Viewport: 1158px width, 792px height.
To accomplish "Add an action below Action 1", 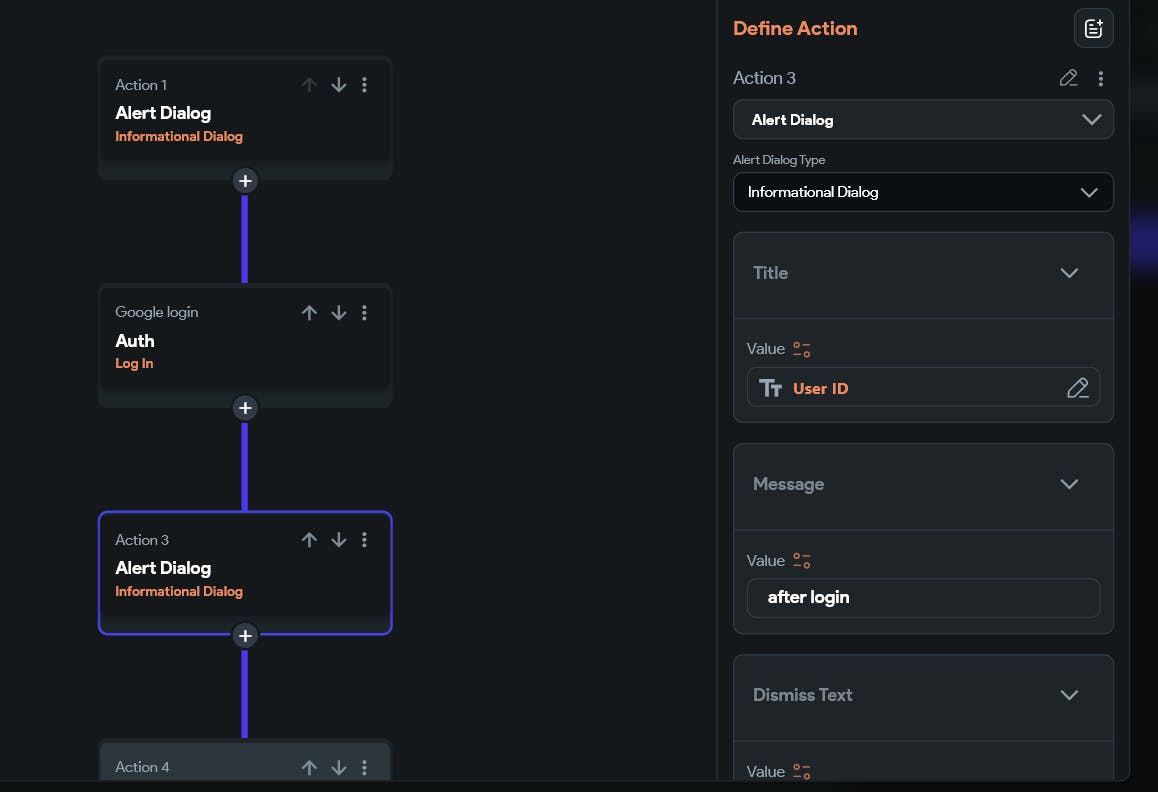I will tap(245, 181).
